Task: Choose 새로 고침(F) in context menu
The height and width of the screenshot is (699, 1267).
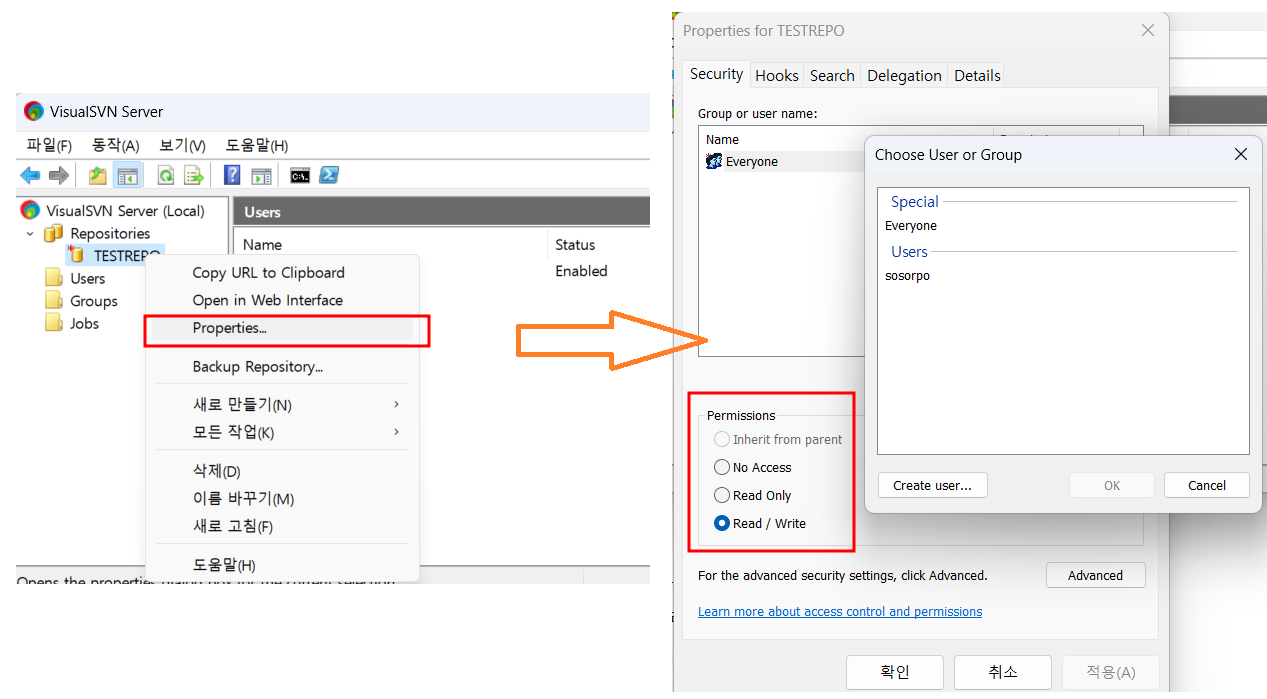Action: coord(232,526)
